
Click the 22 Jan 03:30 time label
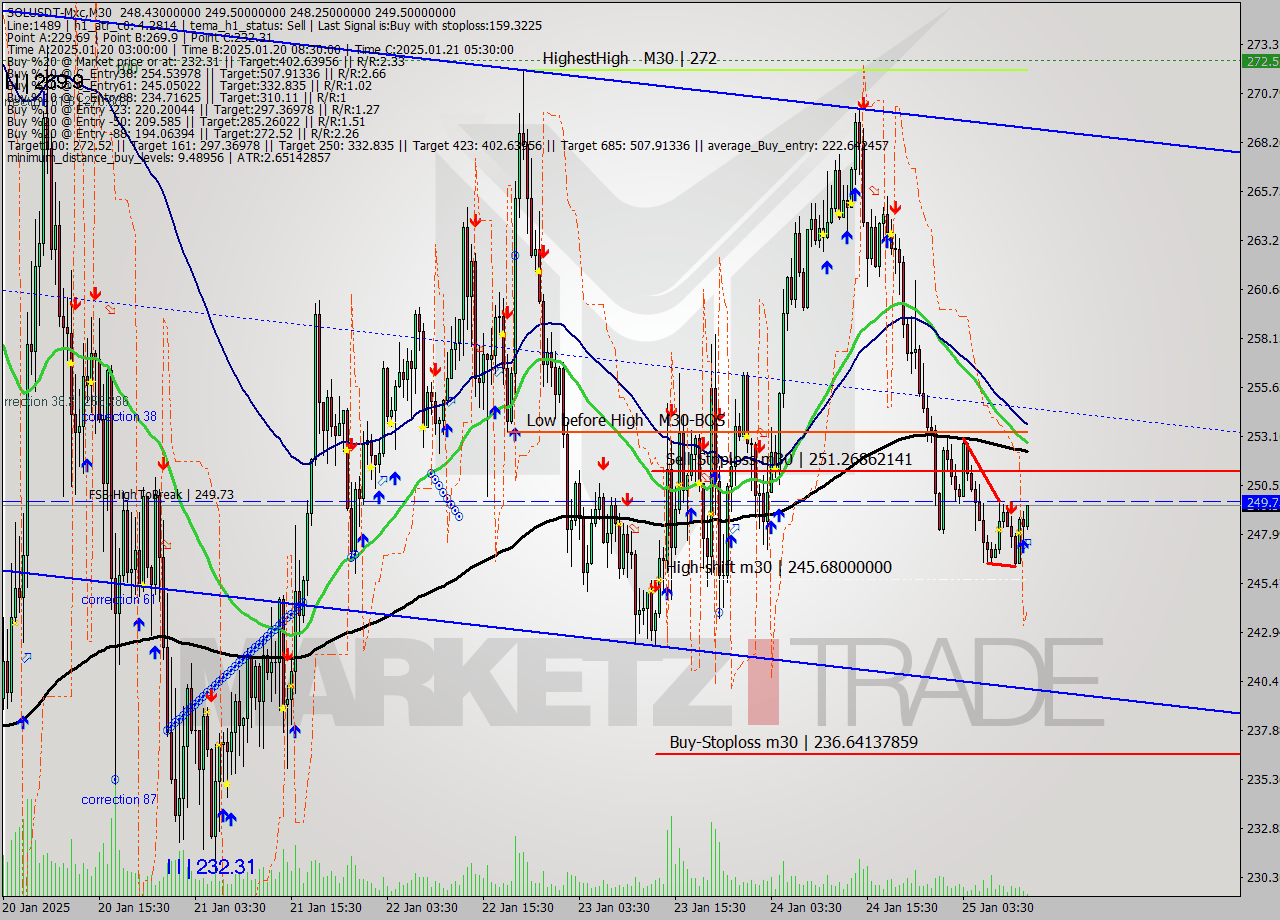[421, 908]
